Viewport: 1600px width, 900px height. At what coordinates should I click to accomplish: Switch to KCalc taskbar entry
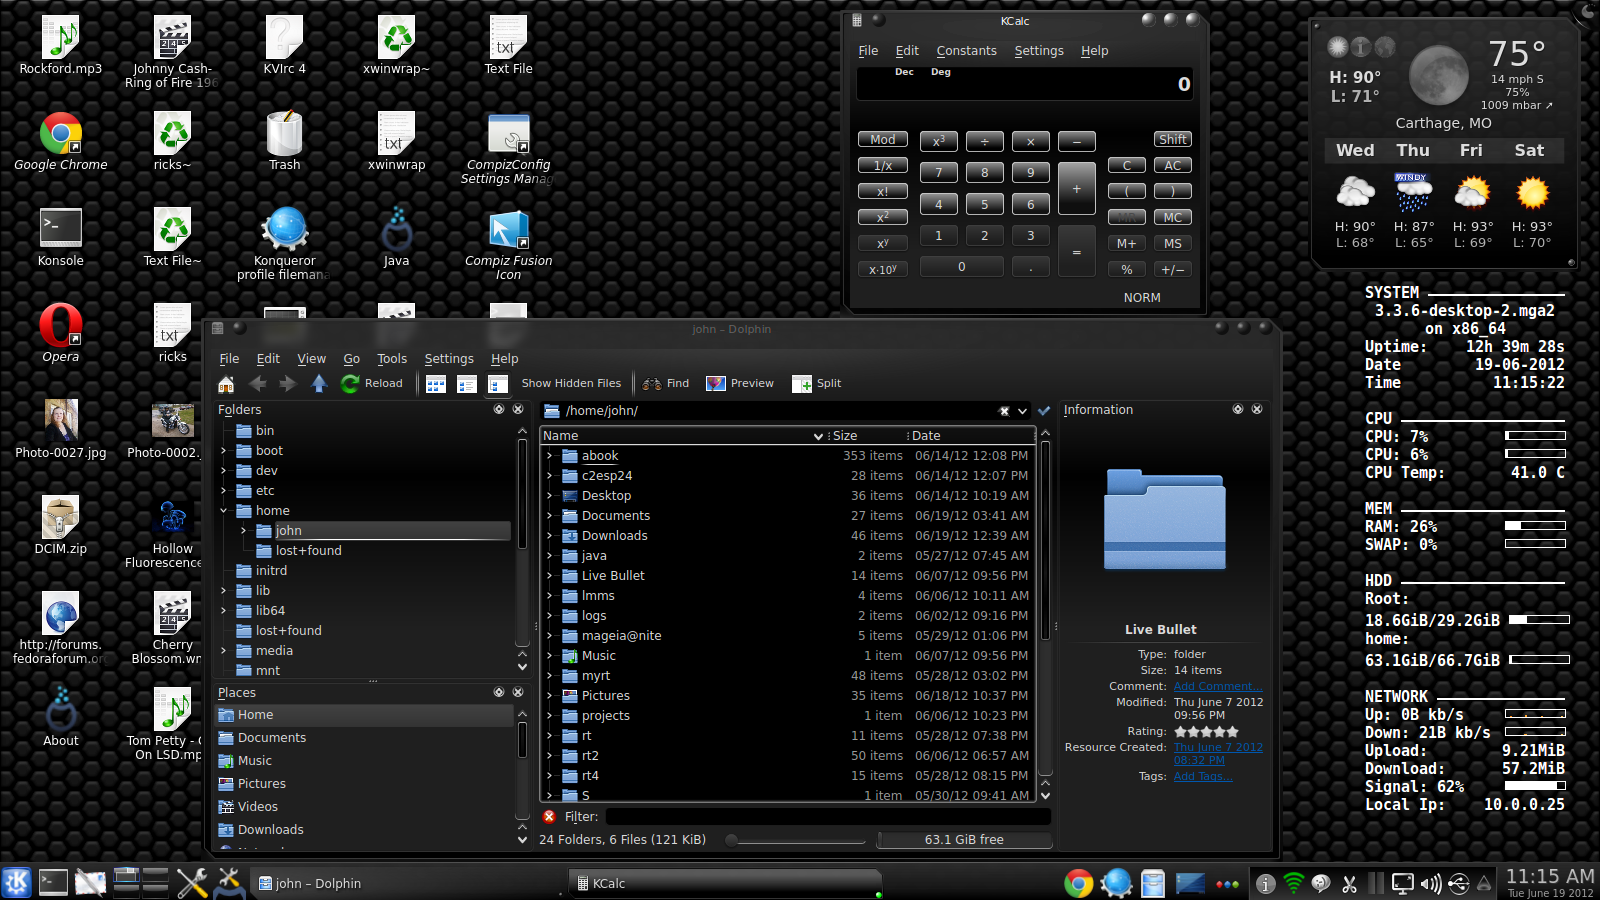[724, 883]
